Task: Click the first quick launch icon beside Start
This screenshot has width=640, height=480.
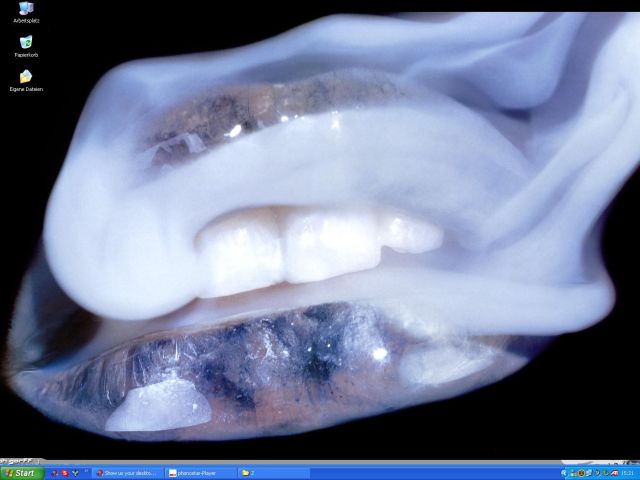Action: click(x=54, y=473)
